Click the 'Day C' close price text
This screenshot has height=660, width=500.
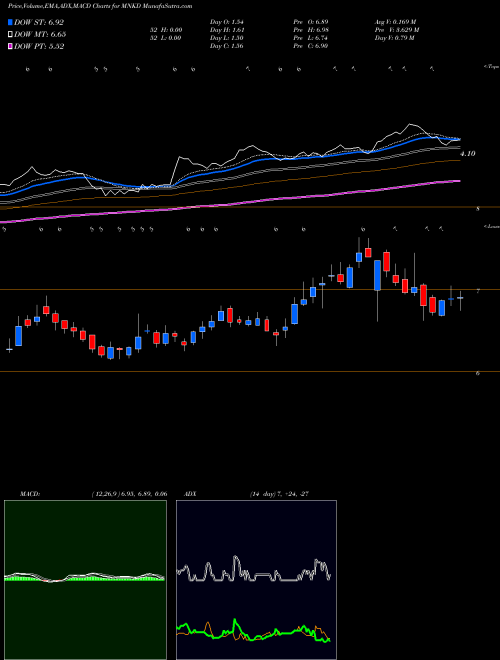tap(226, 46)
